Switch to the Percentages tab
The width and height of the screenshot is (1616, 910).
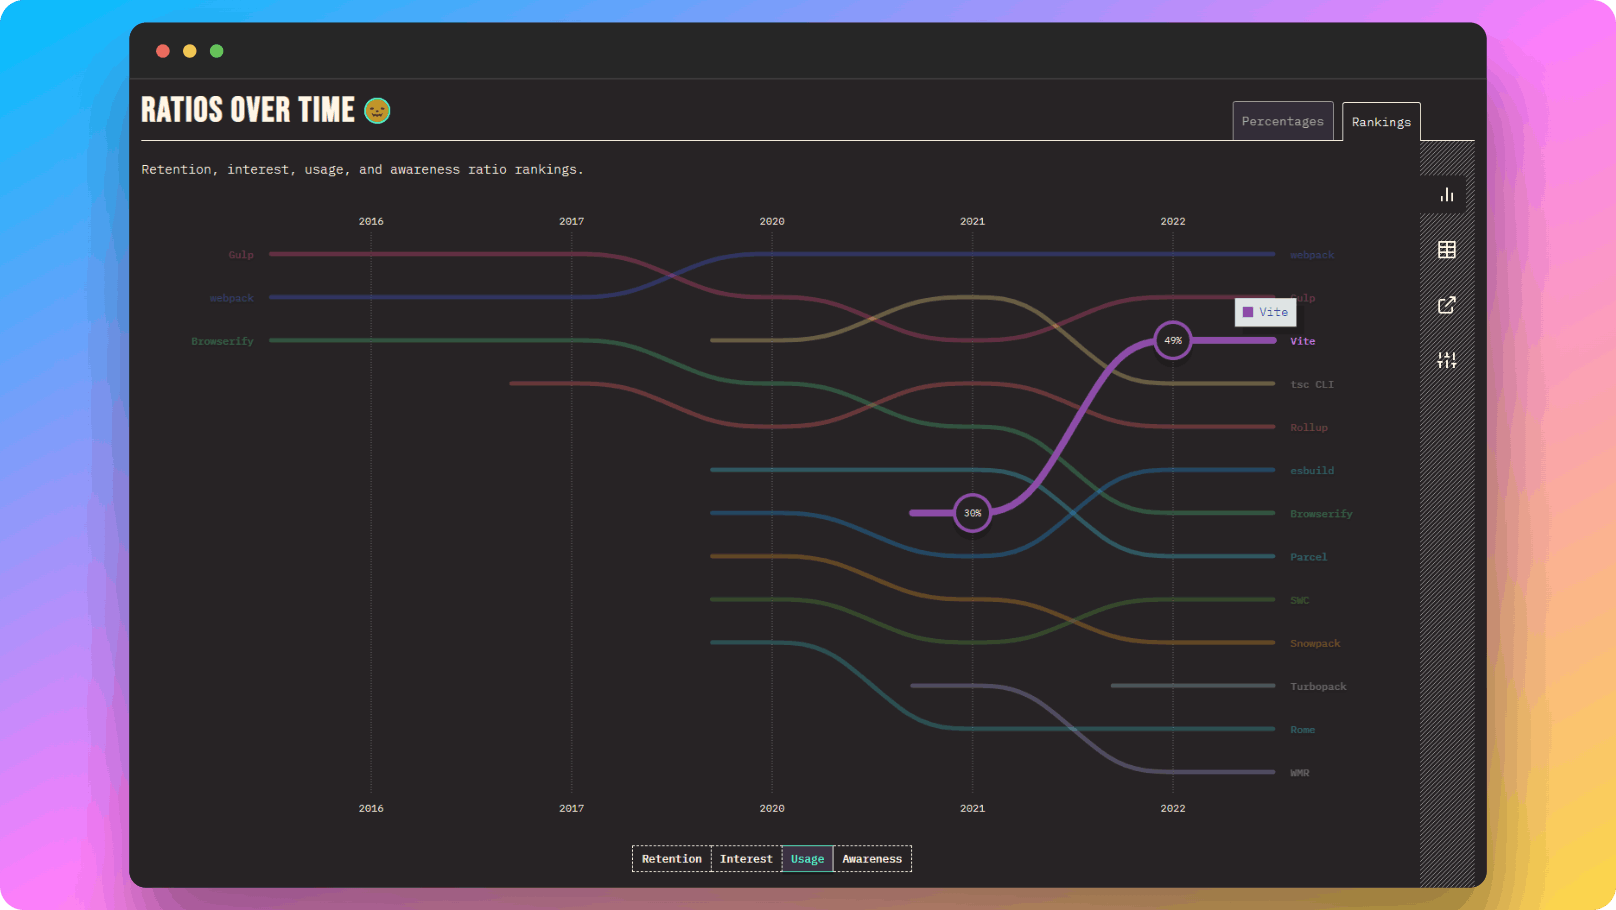point(1283,120)
